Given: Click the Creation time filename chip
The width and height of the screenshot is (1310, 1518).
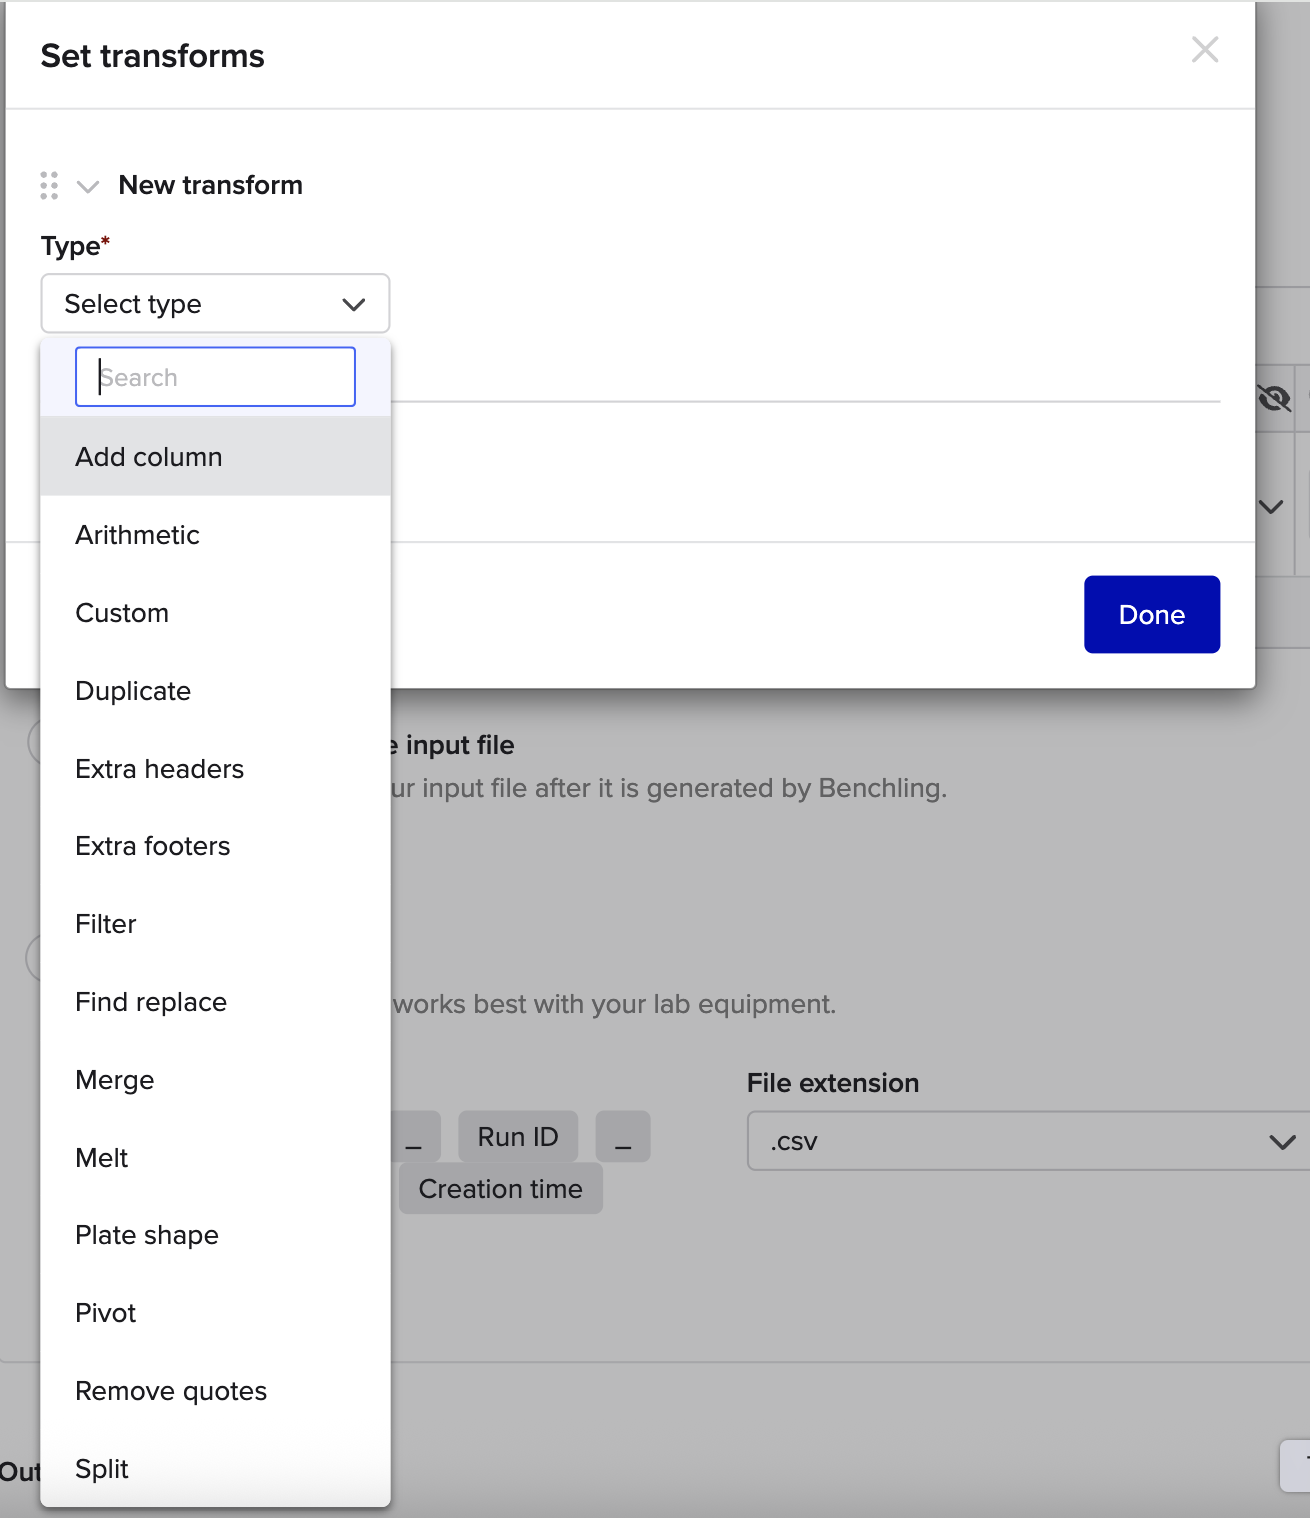Looking at the screenshot, I should click(x=500, y=1189).
